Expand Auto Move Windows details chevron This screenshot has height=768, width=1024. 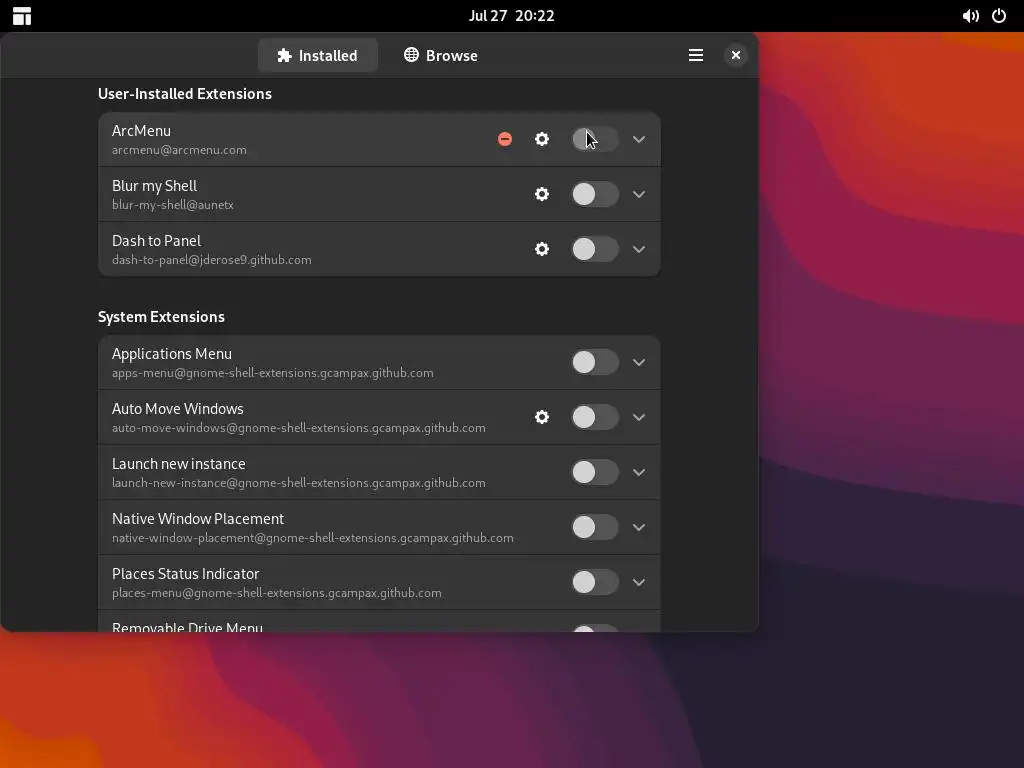click(x=639, y=417)
